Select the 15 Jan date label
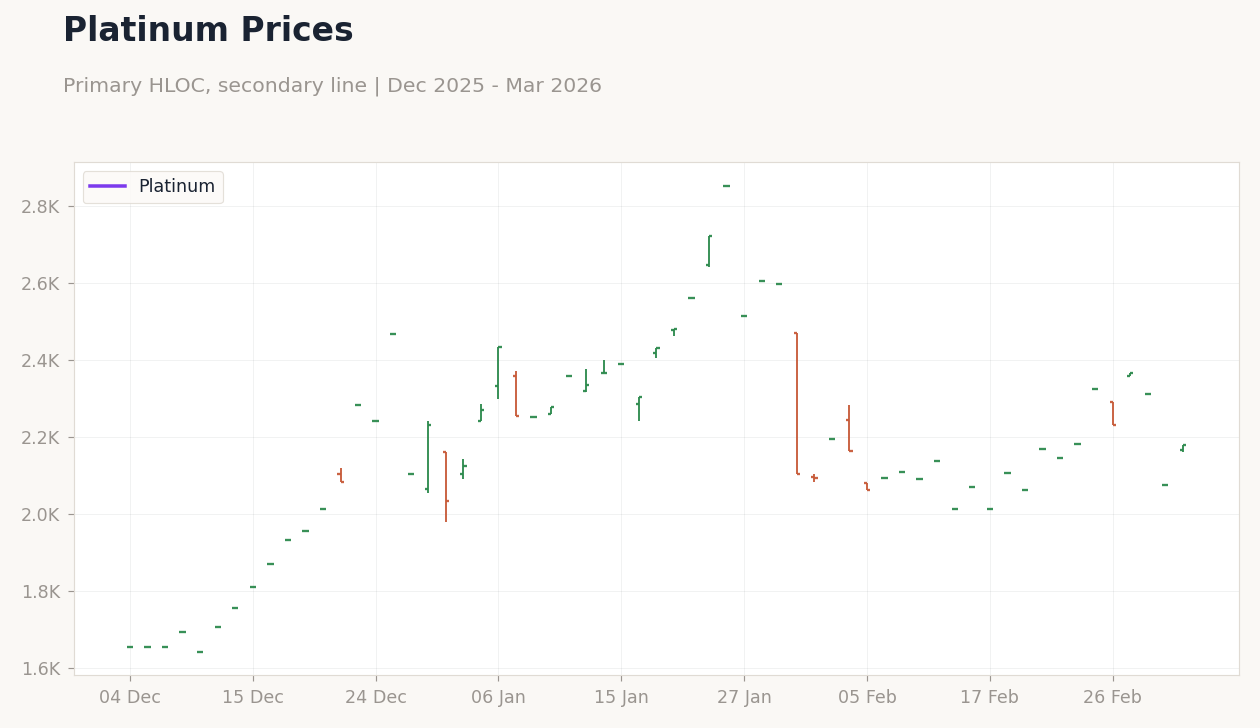The height and width of the screenshot is (728, 1260). (621, 698)
